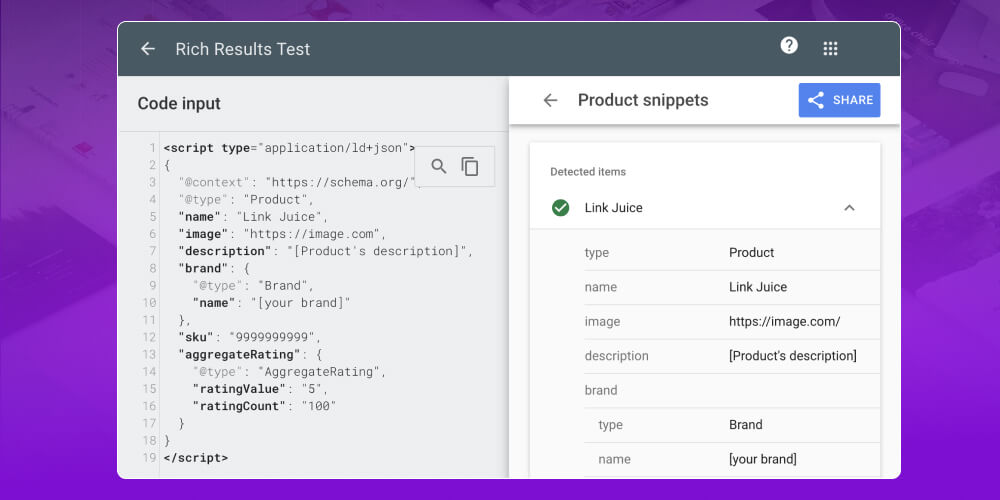This screenshot has width=1000, height=500.
Task: Click the search icon in the code editor
Action: tap(438, 166)
